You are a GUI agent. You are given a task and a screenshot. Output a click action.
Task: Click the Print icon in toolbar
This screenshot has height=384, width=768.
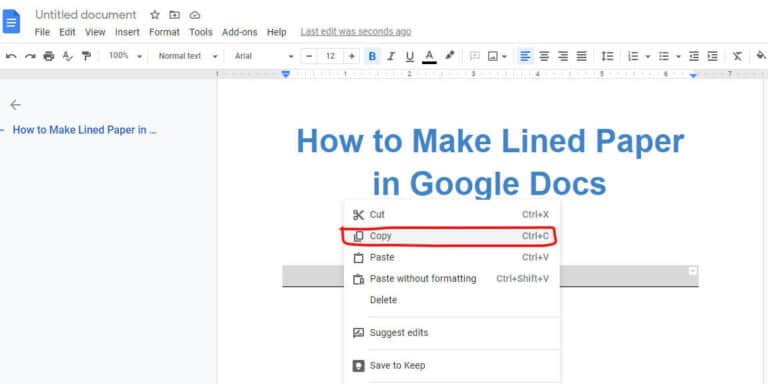tap(49, 56)
